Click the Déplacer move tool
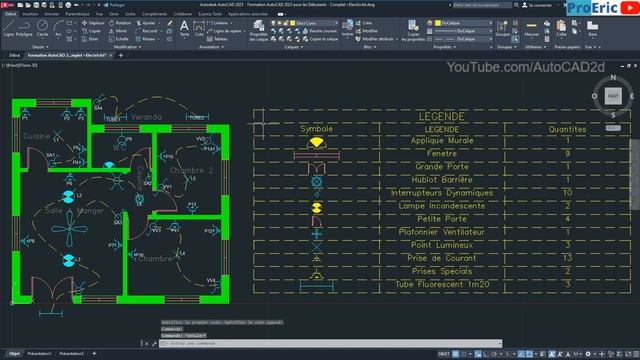Image resolution: width=640 pixels, height=360 pixels. coord(93,23)
